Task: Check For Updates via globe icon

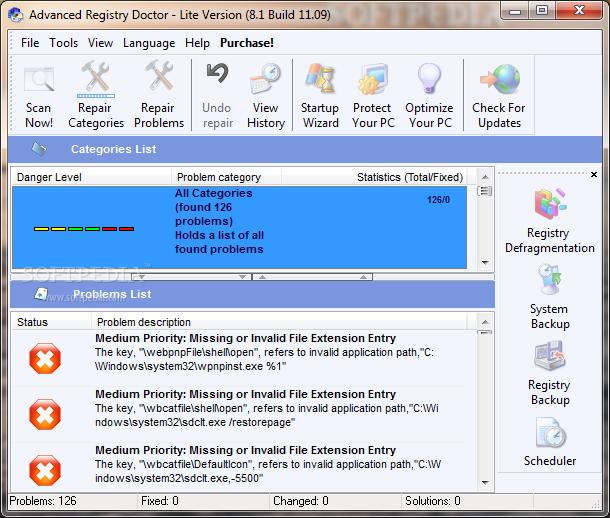Action: tap(498, 96)
